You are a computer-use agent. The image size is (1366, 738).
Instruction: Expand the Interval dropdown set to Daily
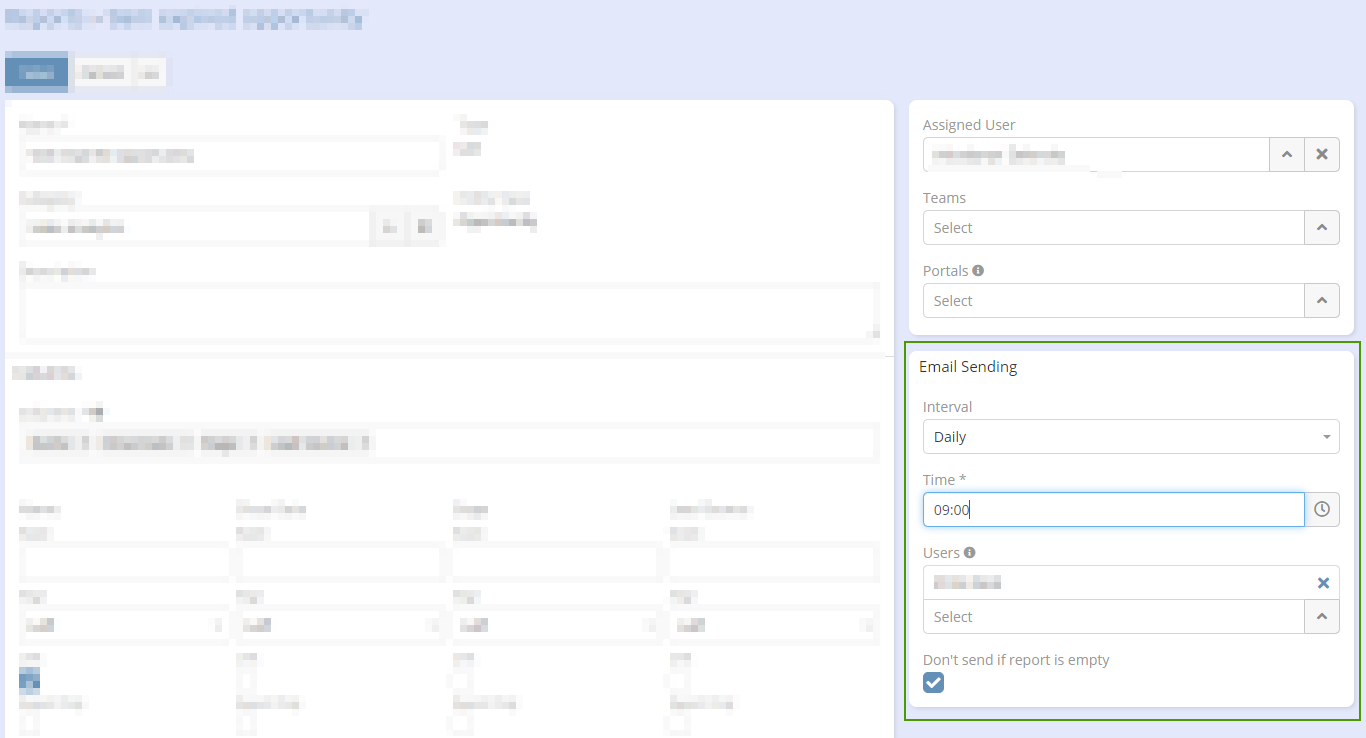(x=1130, y=437)
